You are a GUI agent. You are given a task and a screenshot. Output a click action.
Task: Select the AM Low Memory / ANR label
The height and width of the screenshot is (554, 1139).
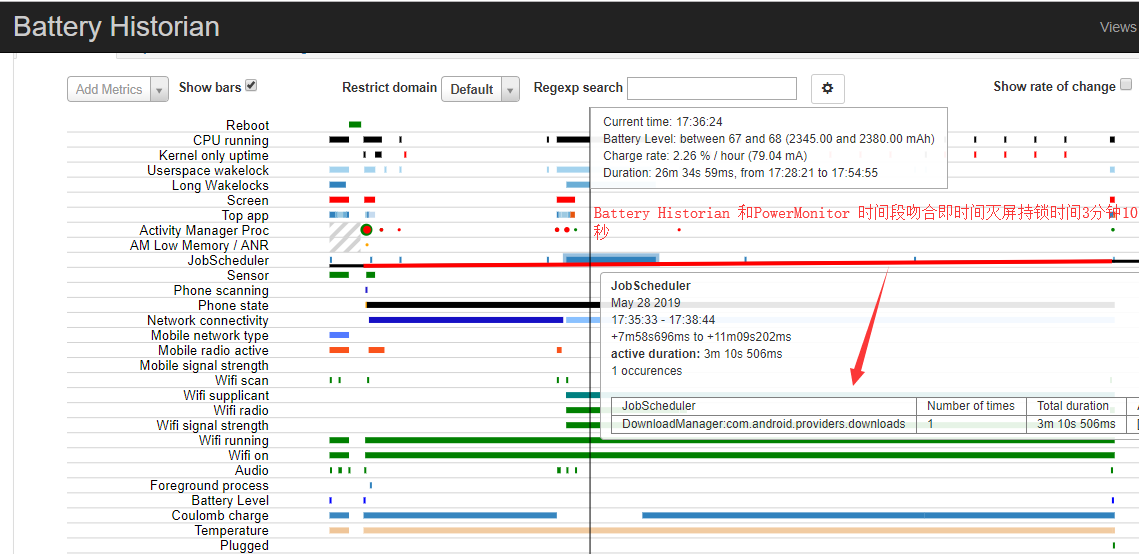(199, 245)
